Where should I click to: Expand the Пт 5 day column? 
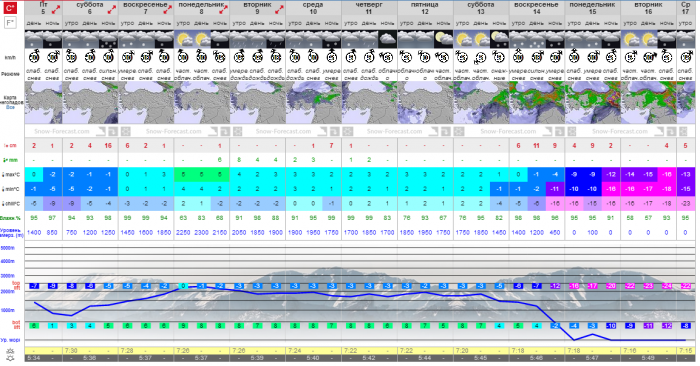[x=56, y=9]
